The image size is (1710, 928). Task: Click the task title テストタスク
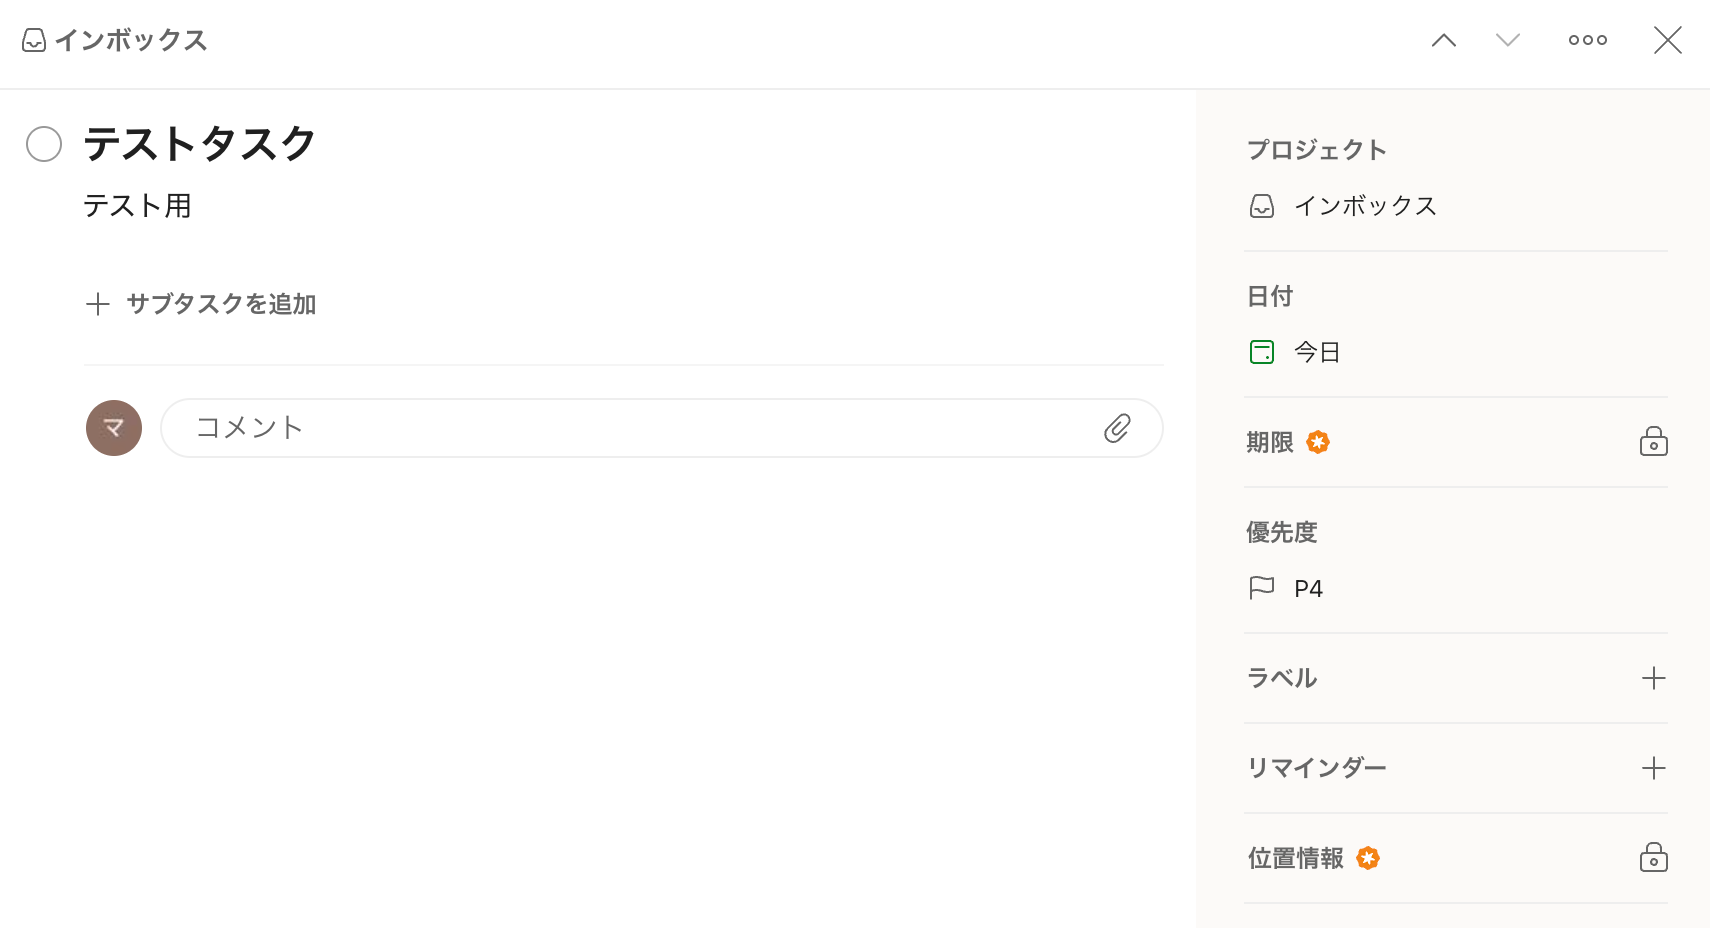[x=200, y=144]
